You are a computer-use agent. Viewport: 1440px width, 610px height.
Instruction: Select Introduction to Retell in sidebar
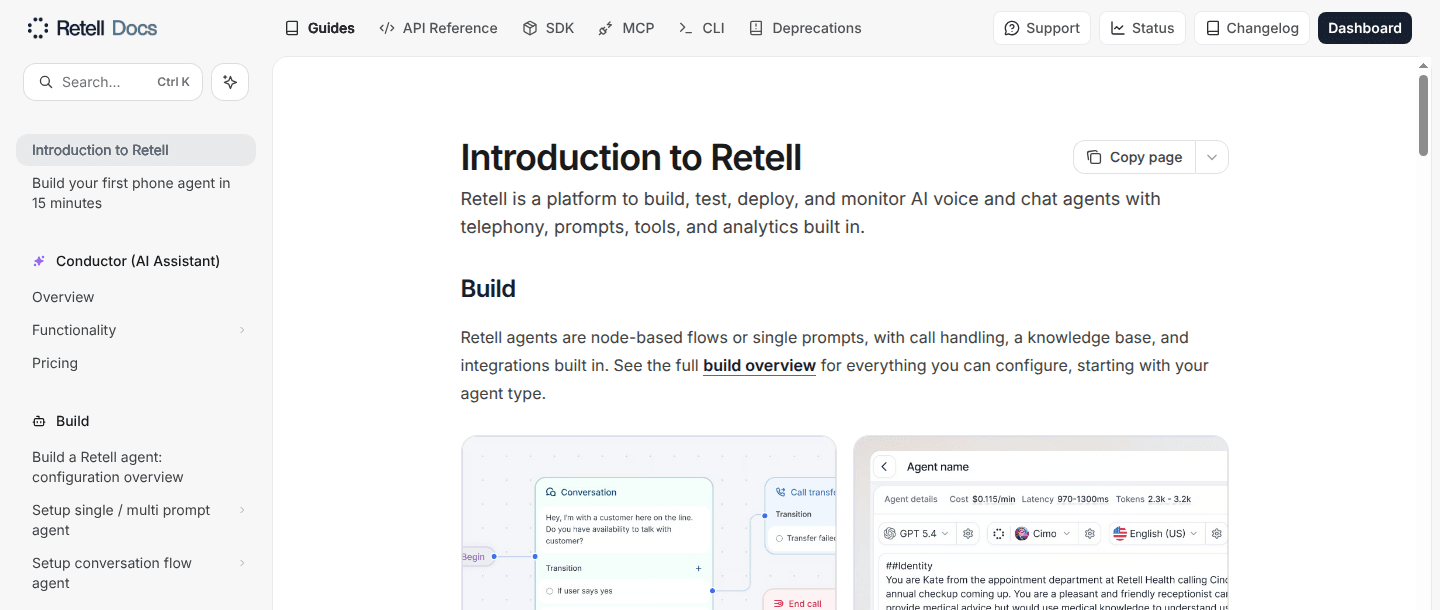pos(136,150)
